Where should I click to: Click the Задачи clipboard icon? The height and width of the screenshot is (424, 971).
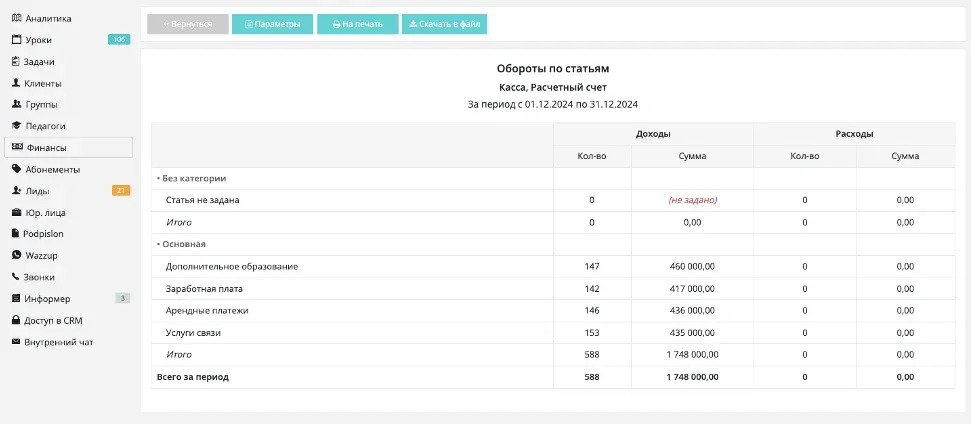(16, 61)
